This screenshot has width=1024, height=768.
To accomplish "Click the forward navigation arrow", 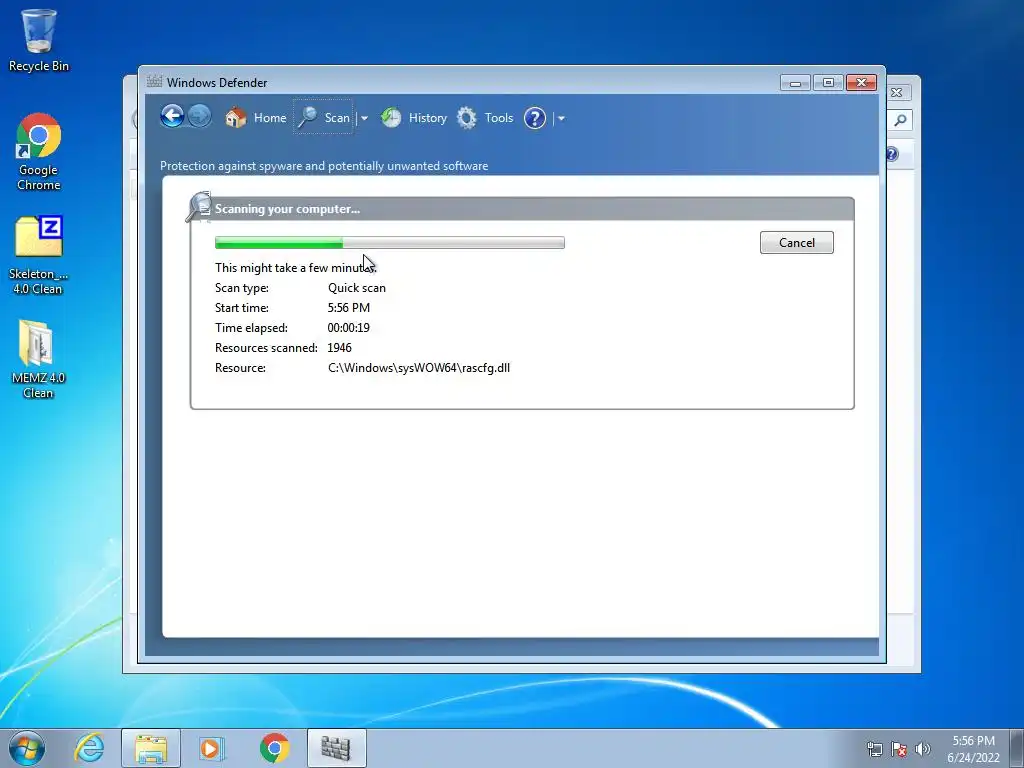I will pos(199,117).
